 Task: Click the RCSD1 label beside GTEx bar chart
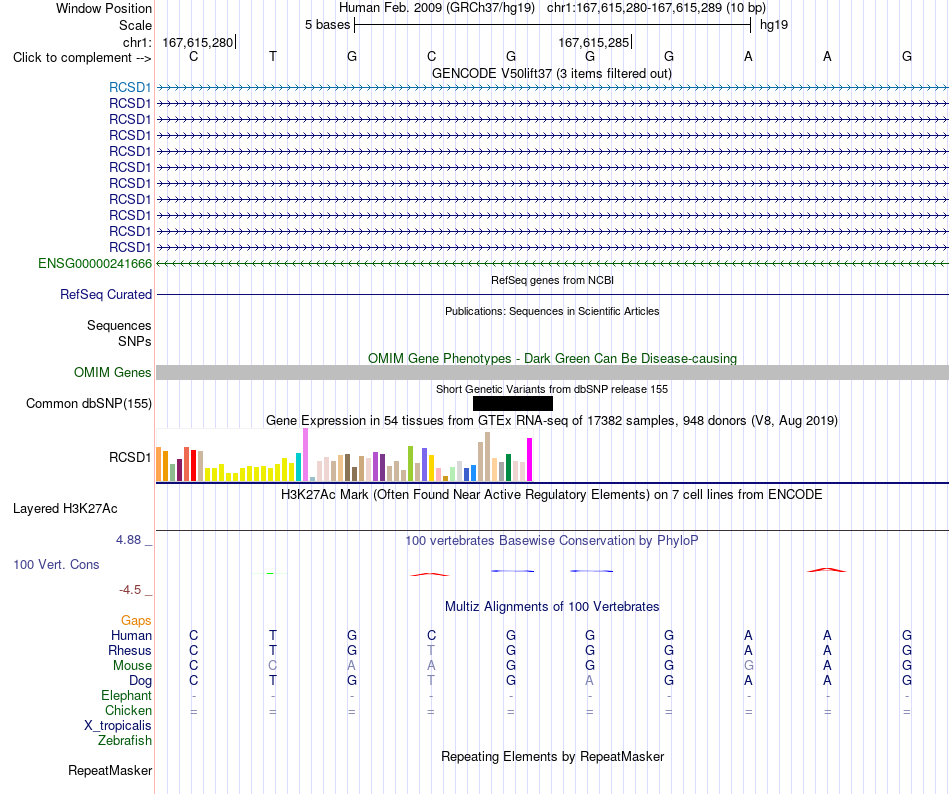coord(130,457)
